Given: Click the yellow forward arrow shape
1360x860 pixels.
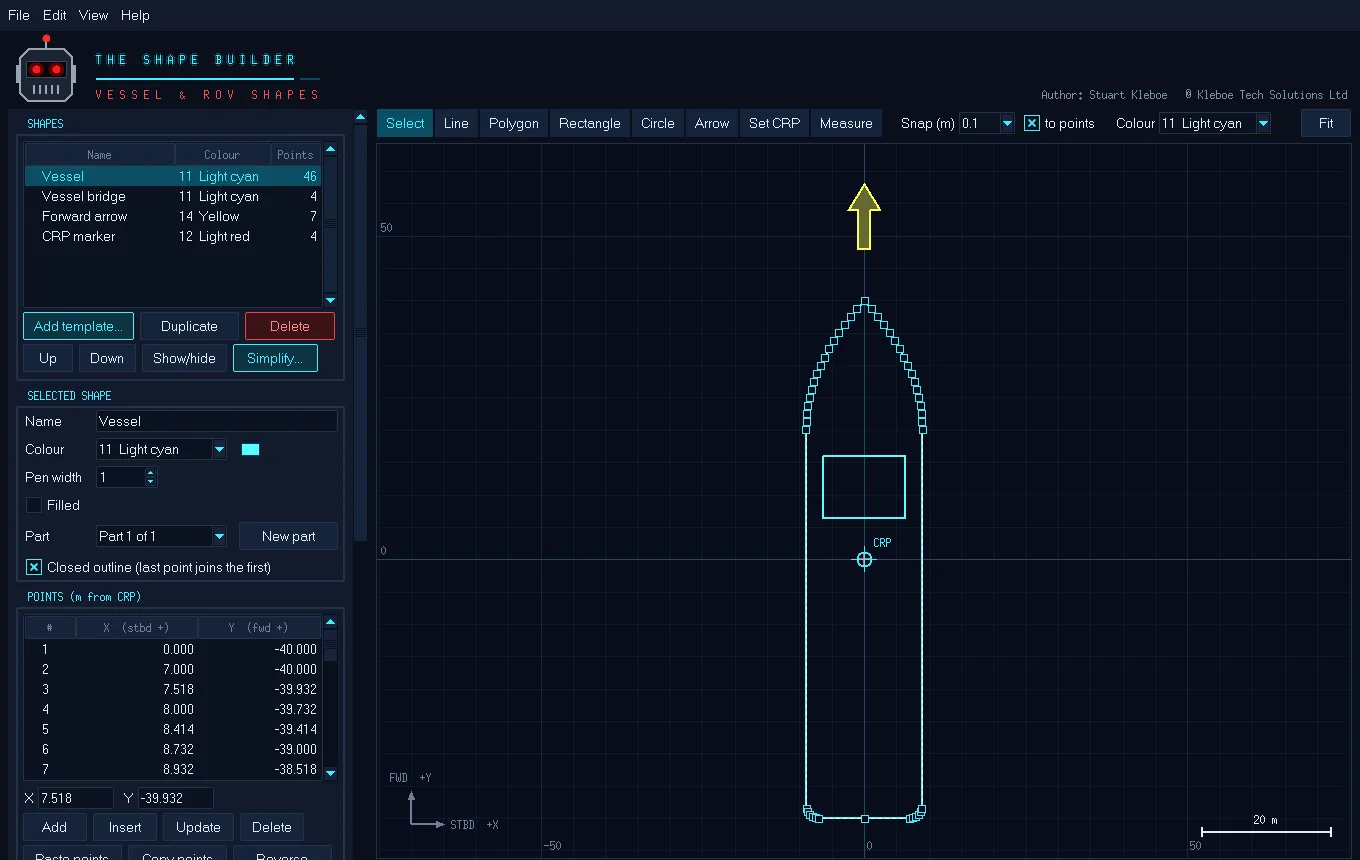Looking at the screenshot, I should 864,216.
